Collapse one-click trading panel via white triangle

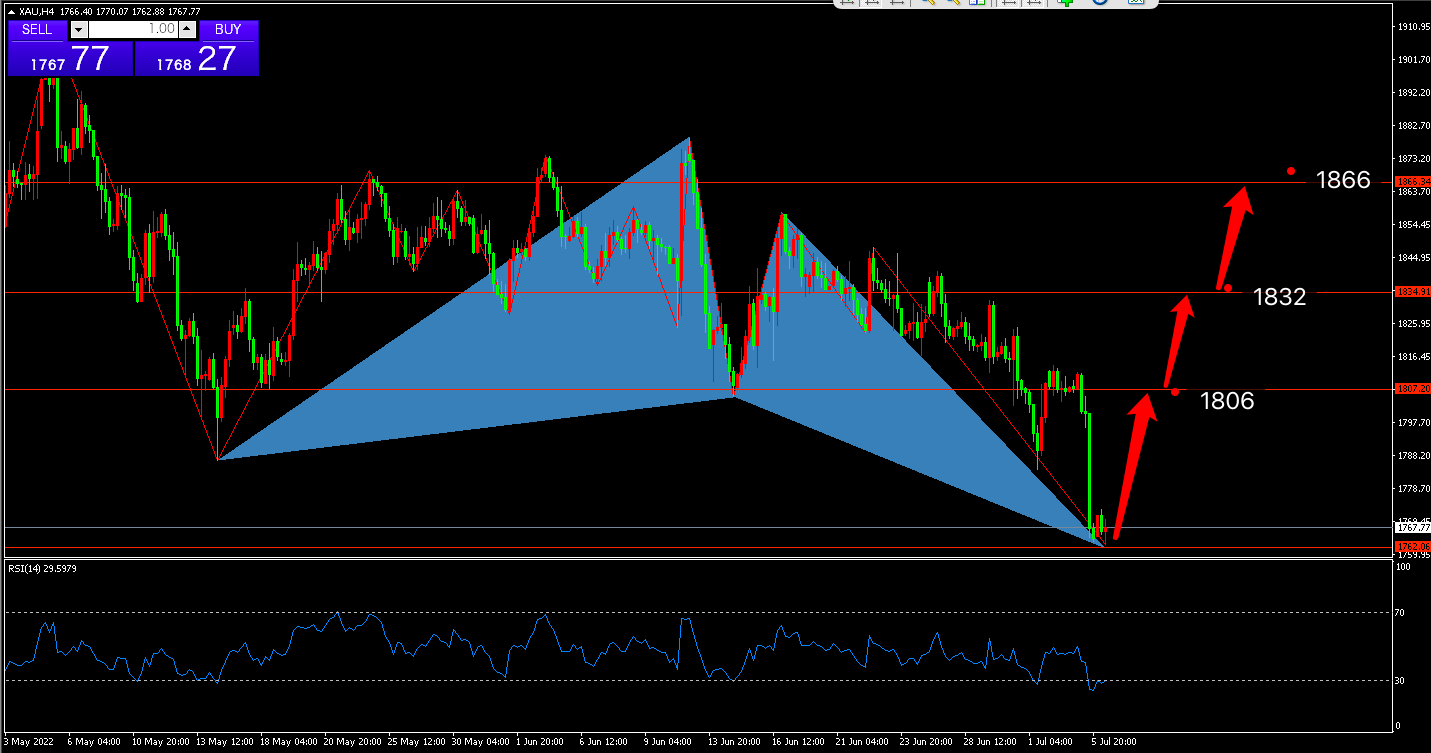[x=11, y=12]
